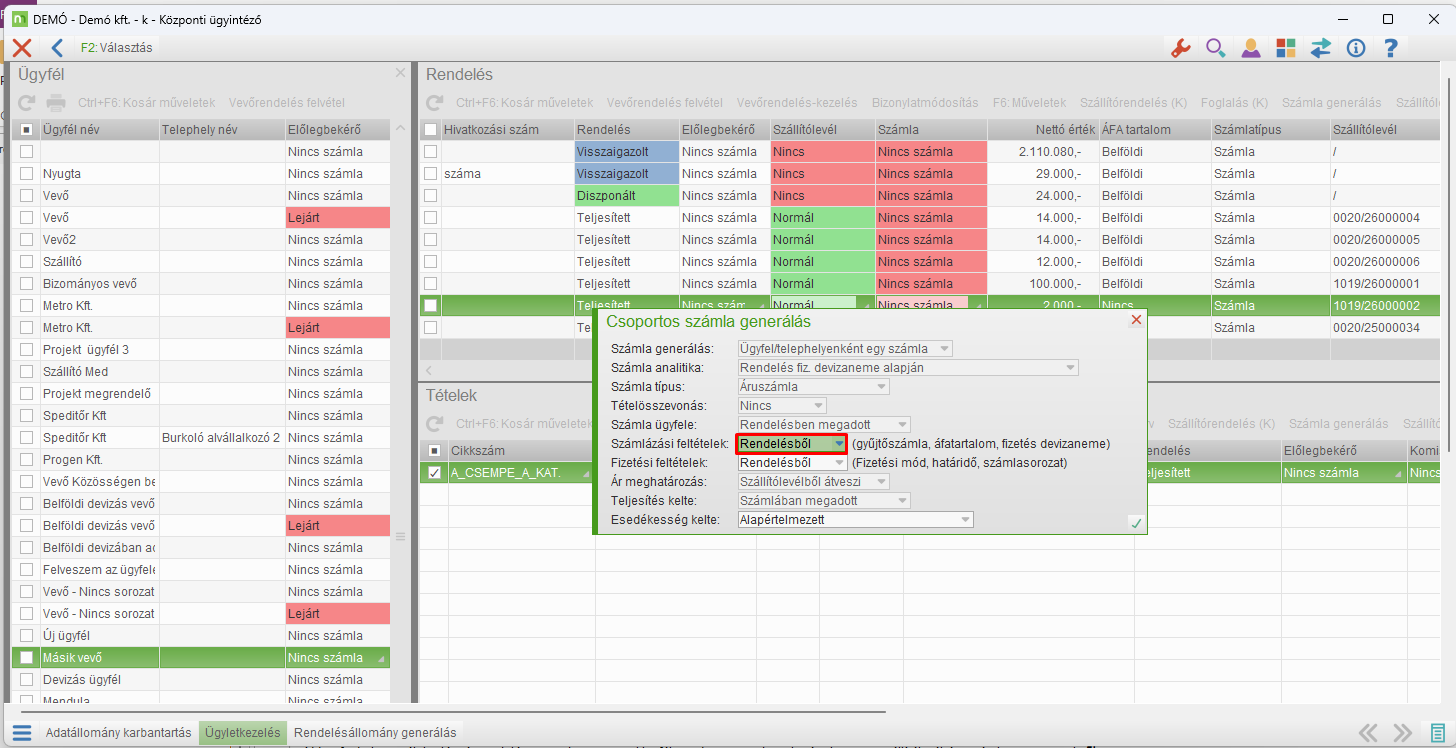
Task: Open the Esedékesség kelte dropdown
Action: [964, 520]
